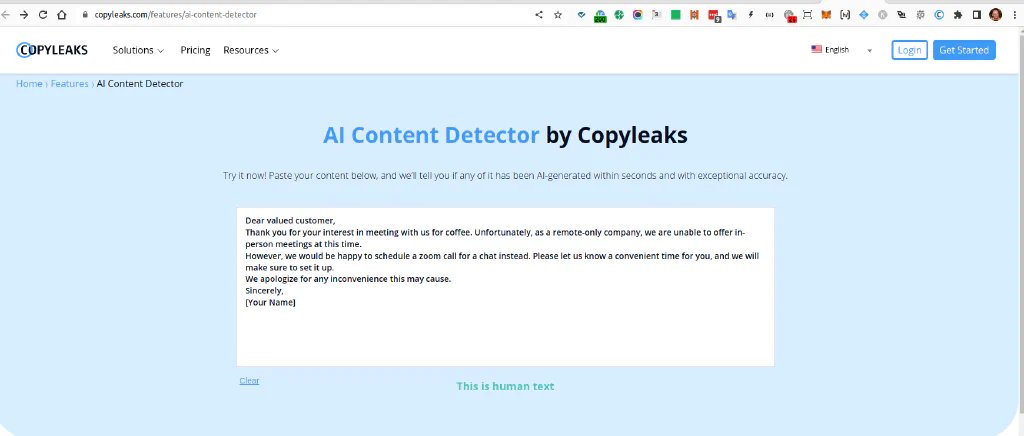The width and height of the screenshot is (1024, 436).
Task: Open the English language selector
Action: click(x=841, y=50)
